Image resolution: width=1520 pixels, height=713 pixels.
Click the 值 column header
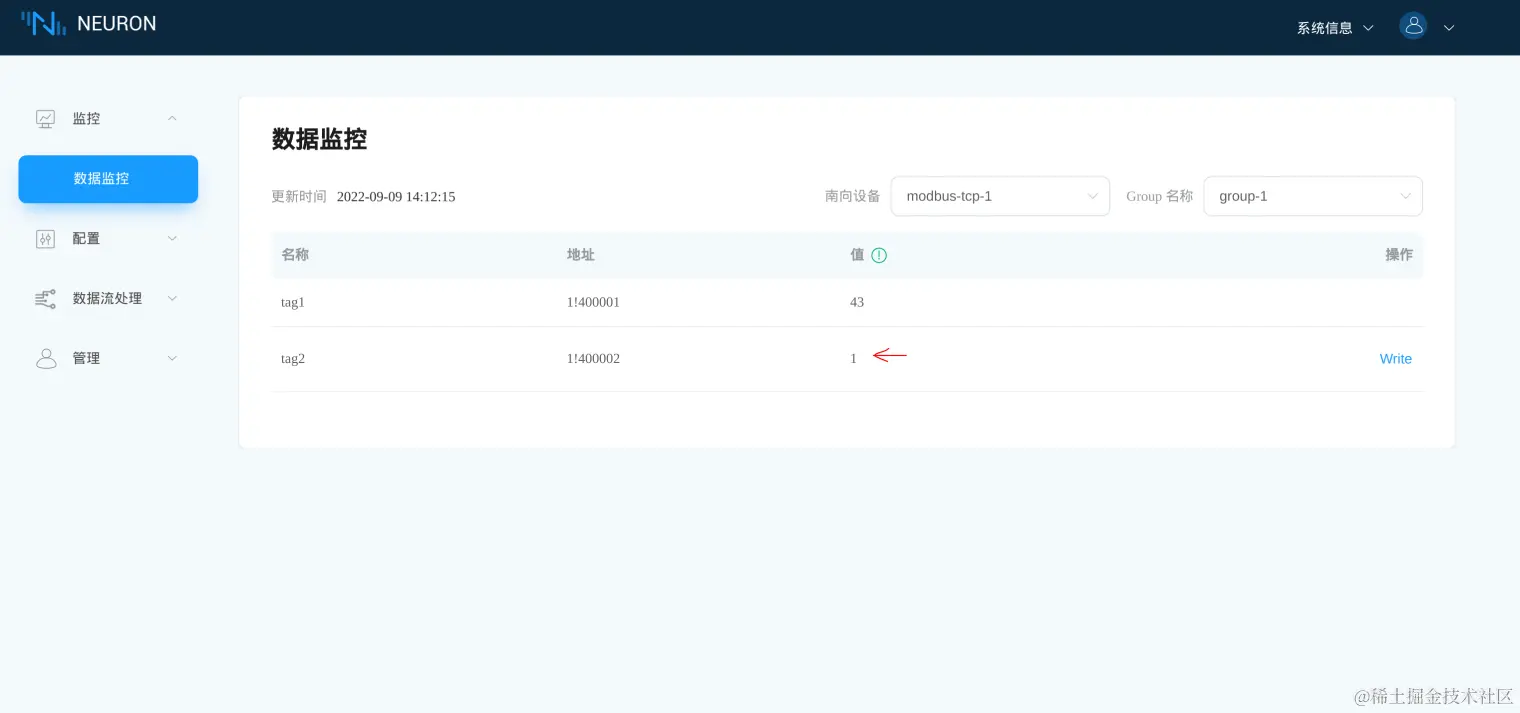pyautogui.click(x=857, y=255)
